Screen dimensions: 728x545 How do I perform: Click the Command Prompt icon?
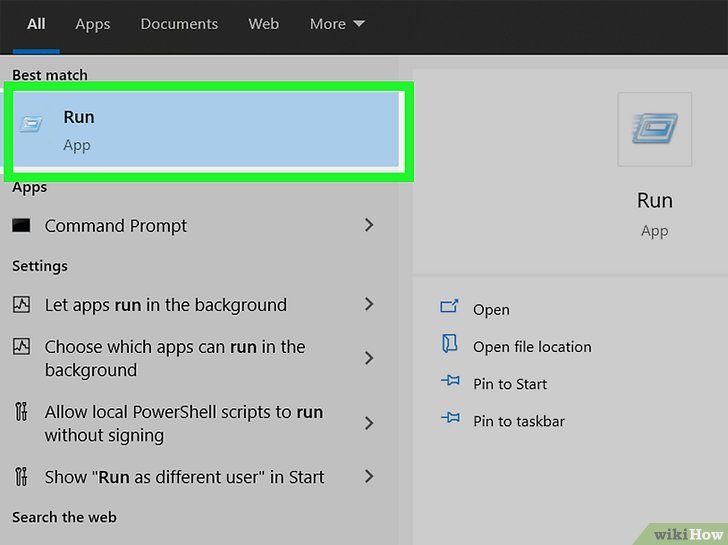click(x=21, y=226)
